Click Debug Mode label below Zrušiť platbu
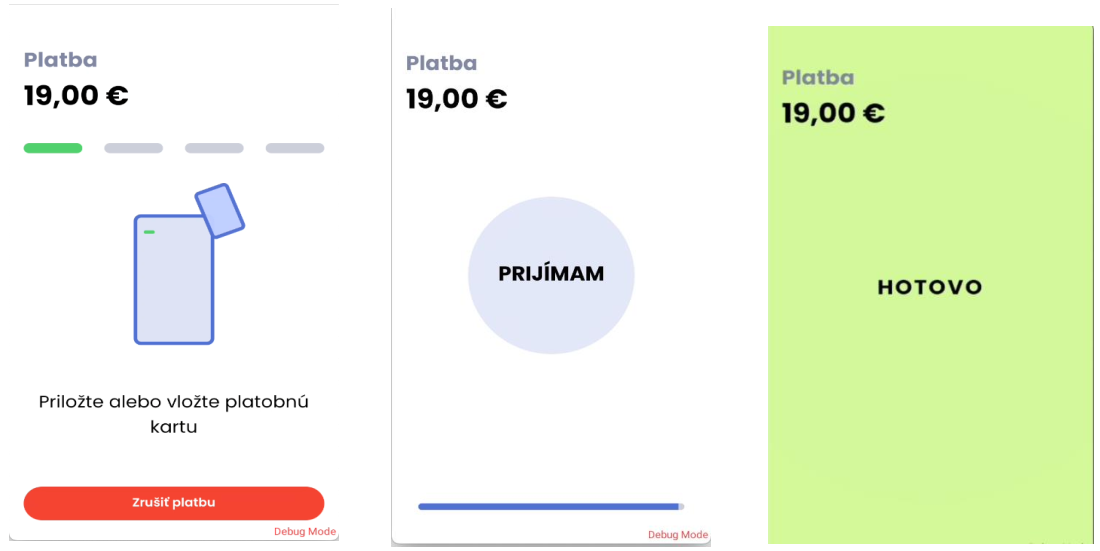Screen dimensions: 1100x551 tap(305, 532)
